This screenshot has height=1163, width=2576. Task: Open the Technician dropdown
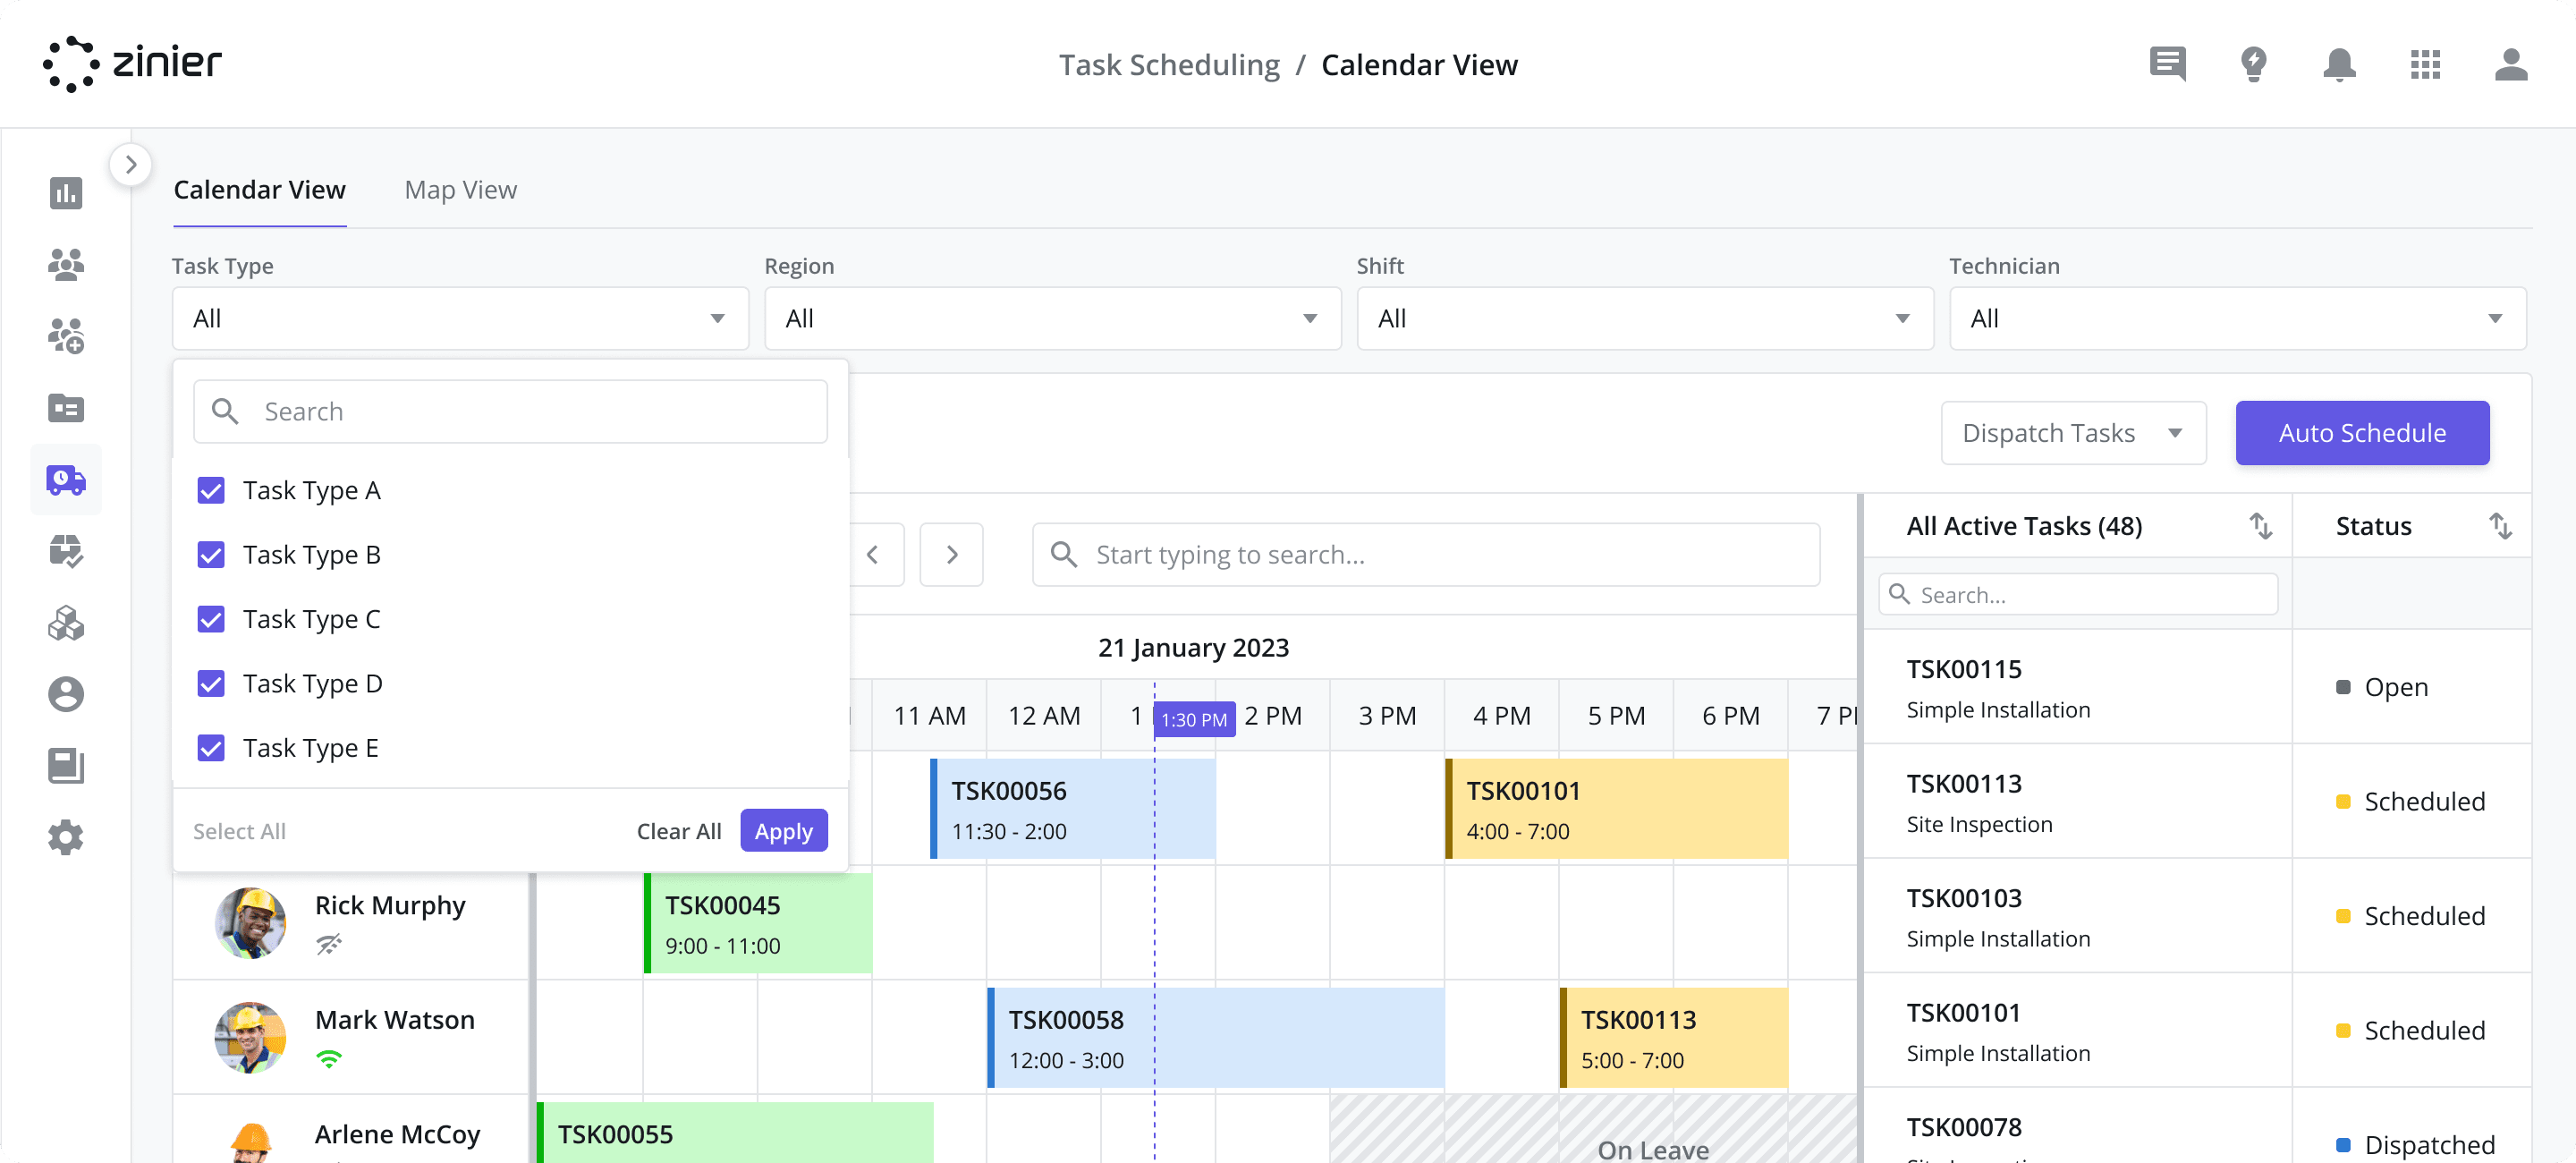pos(2237,318)
